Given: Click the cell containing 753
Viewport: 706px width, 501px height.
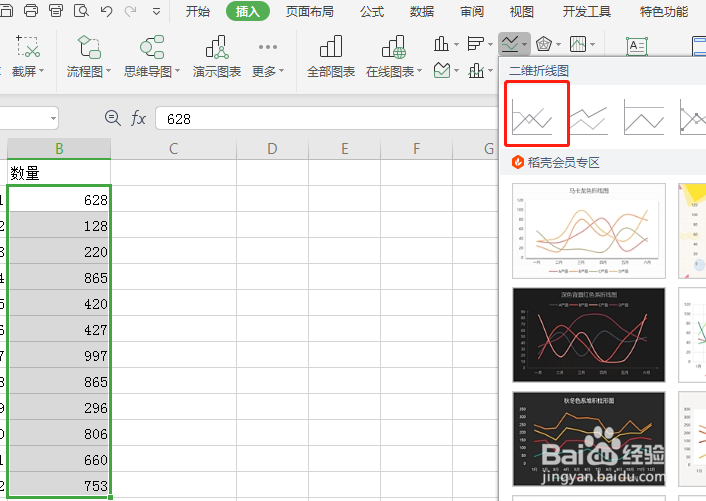Looking at the screenshot, I should pos(59,485).
